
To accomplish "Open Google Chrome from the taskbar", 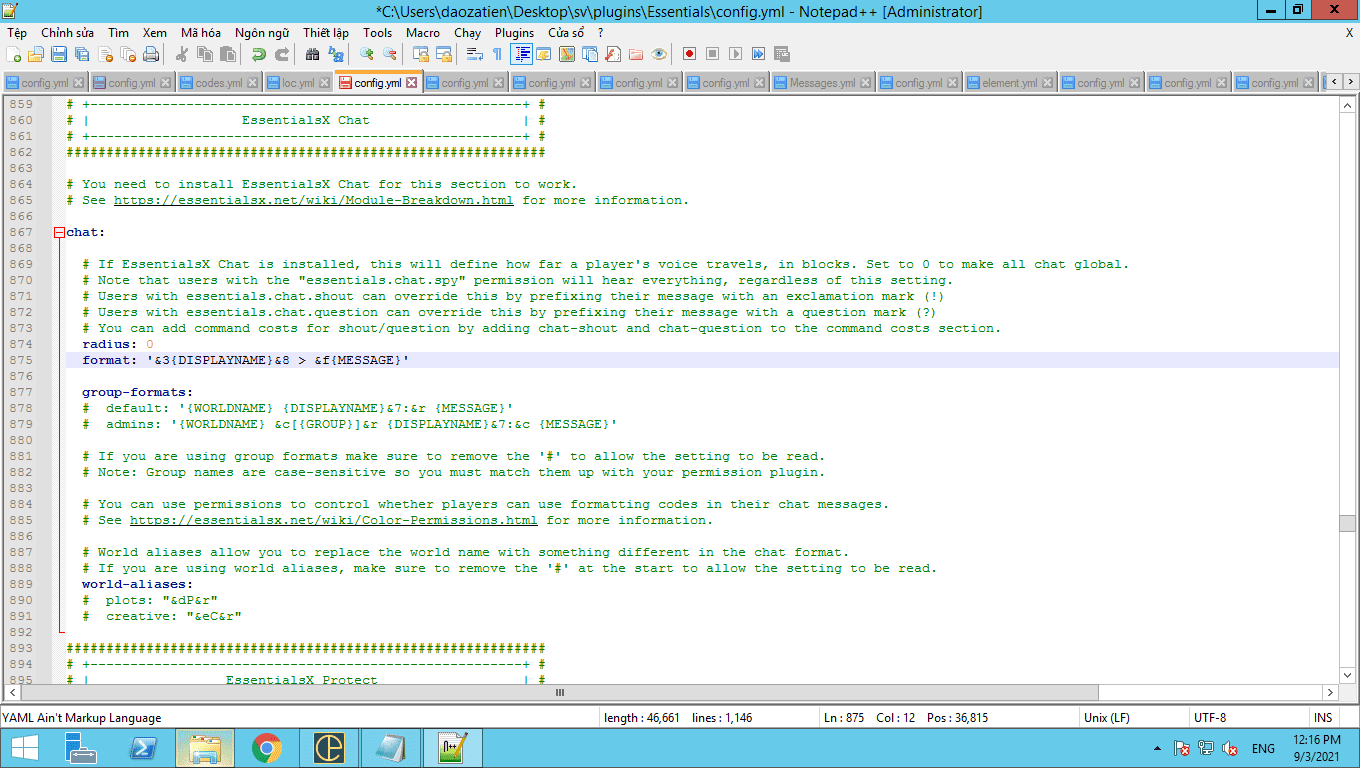I will coord(266,748).
